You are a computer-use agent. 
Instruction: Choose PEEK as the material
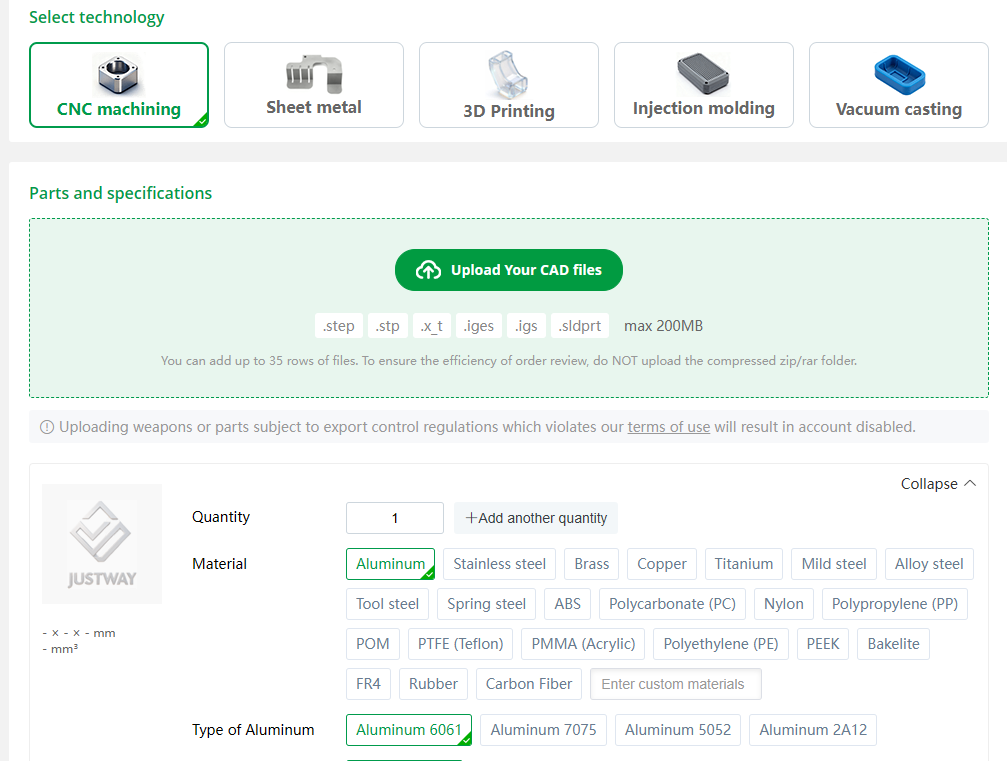(823, 644)
